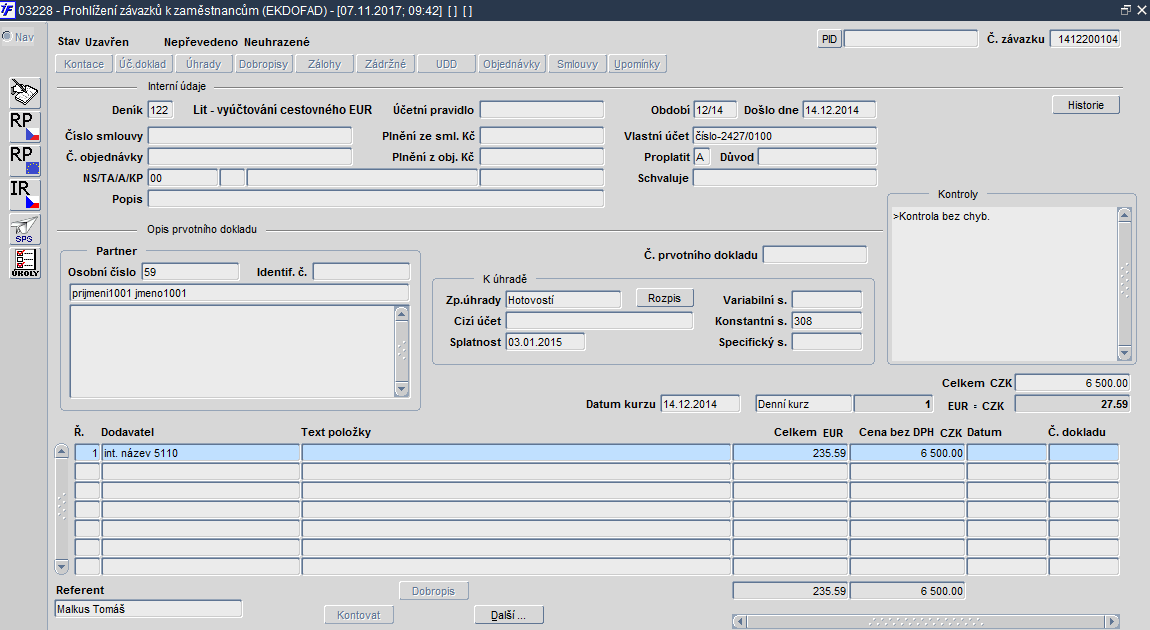Click the Deník field showing 122
This screenshot has width=1150, height=630.
pyautogui.click(x=161, y=110)
